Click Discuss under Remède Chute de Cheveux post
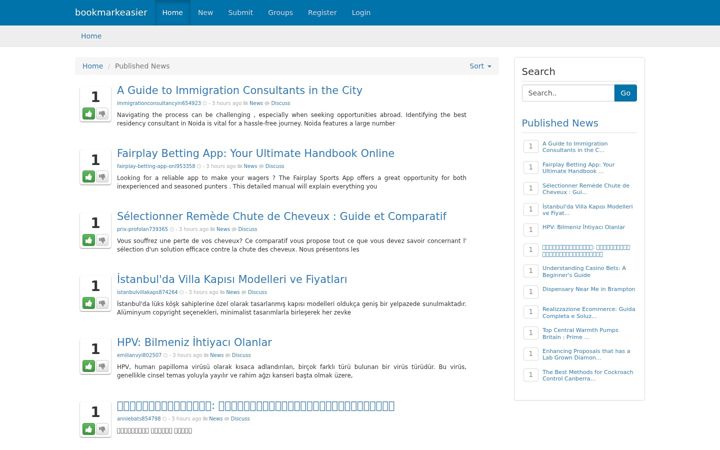720x450 pixels. [248, 229]
